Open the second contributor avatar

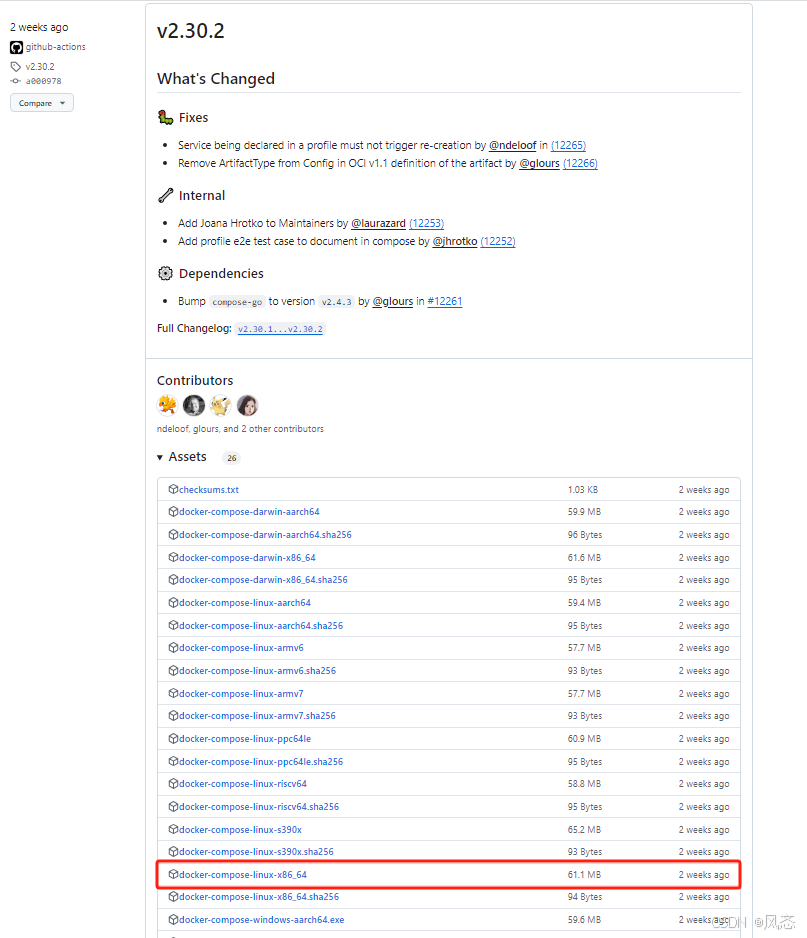pos(194,406)
